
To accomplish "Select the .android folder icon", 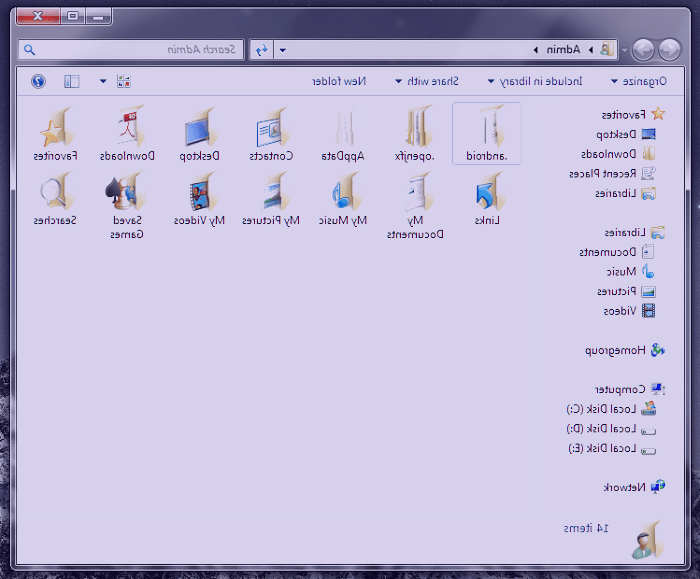I will pos(487,129).
